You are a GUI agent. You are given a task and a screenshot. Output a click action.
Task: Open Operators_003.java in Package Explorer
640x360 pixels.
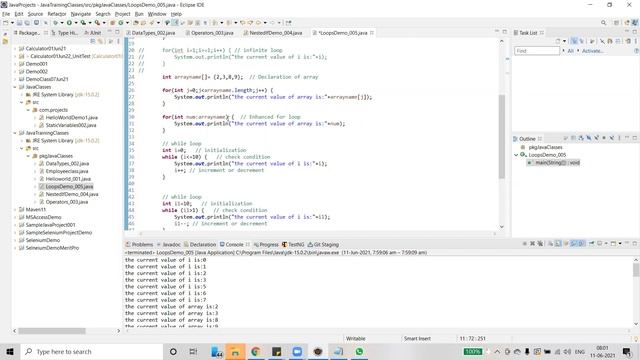67,202
